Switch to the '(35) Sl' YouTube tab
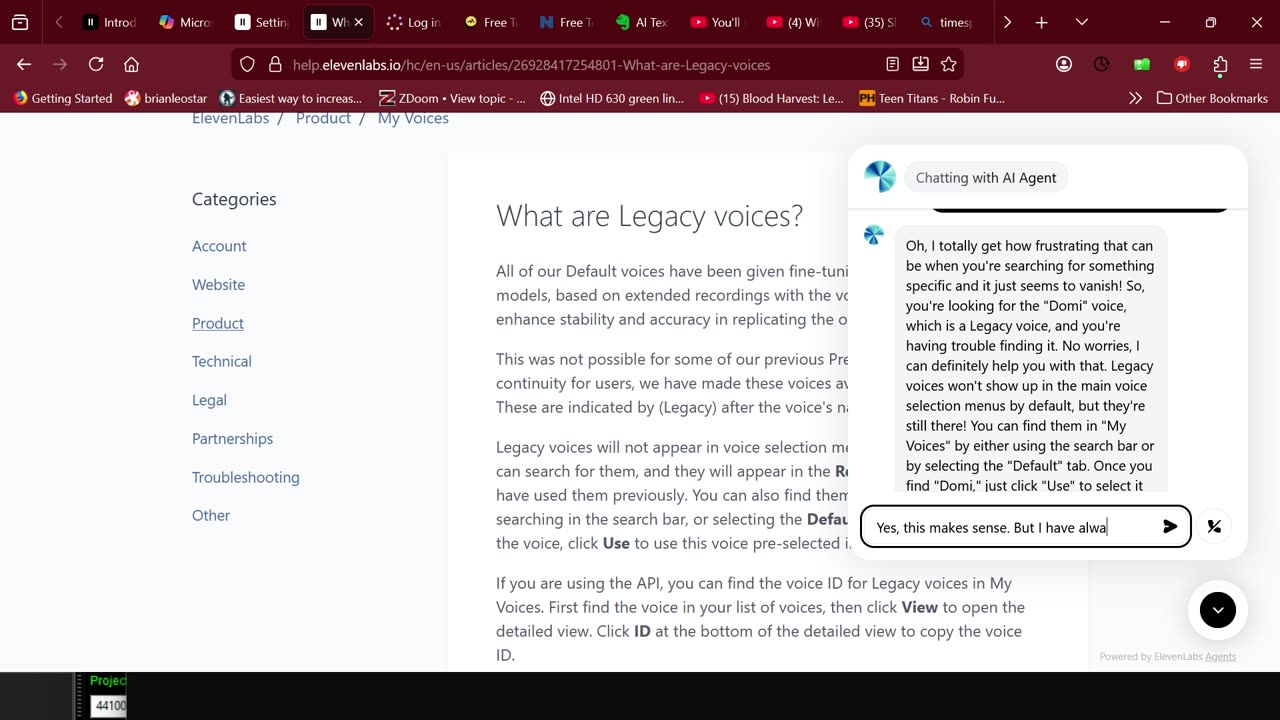1280x720 pixels. click(x=870, y=22)
